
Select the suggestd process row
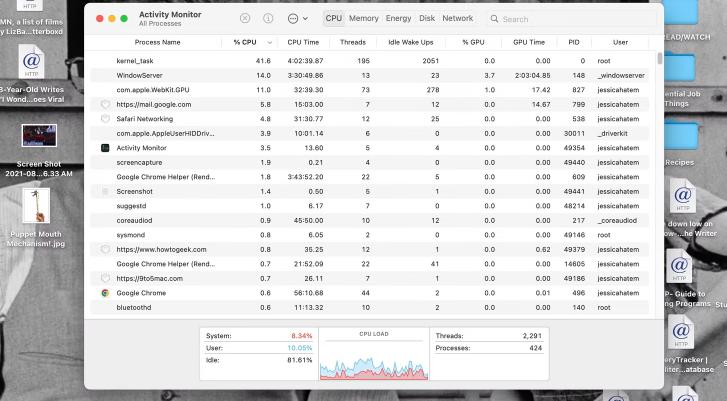click(x=370, y=206)
